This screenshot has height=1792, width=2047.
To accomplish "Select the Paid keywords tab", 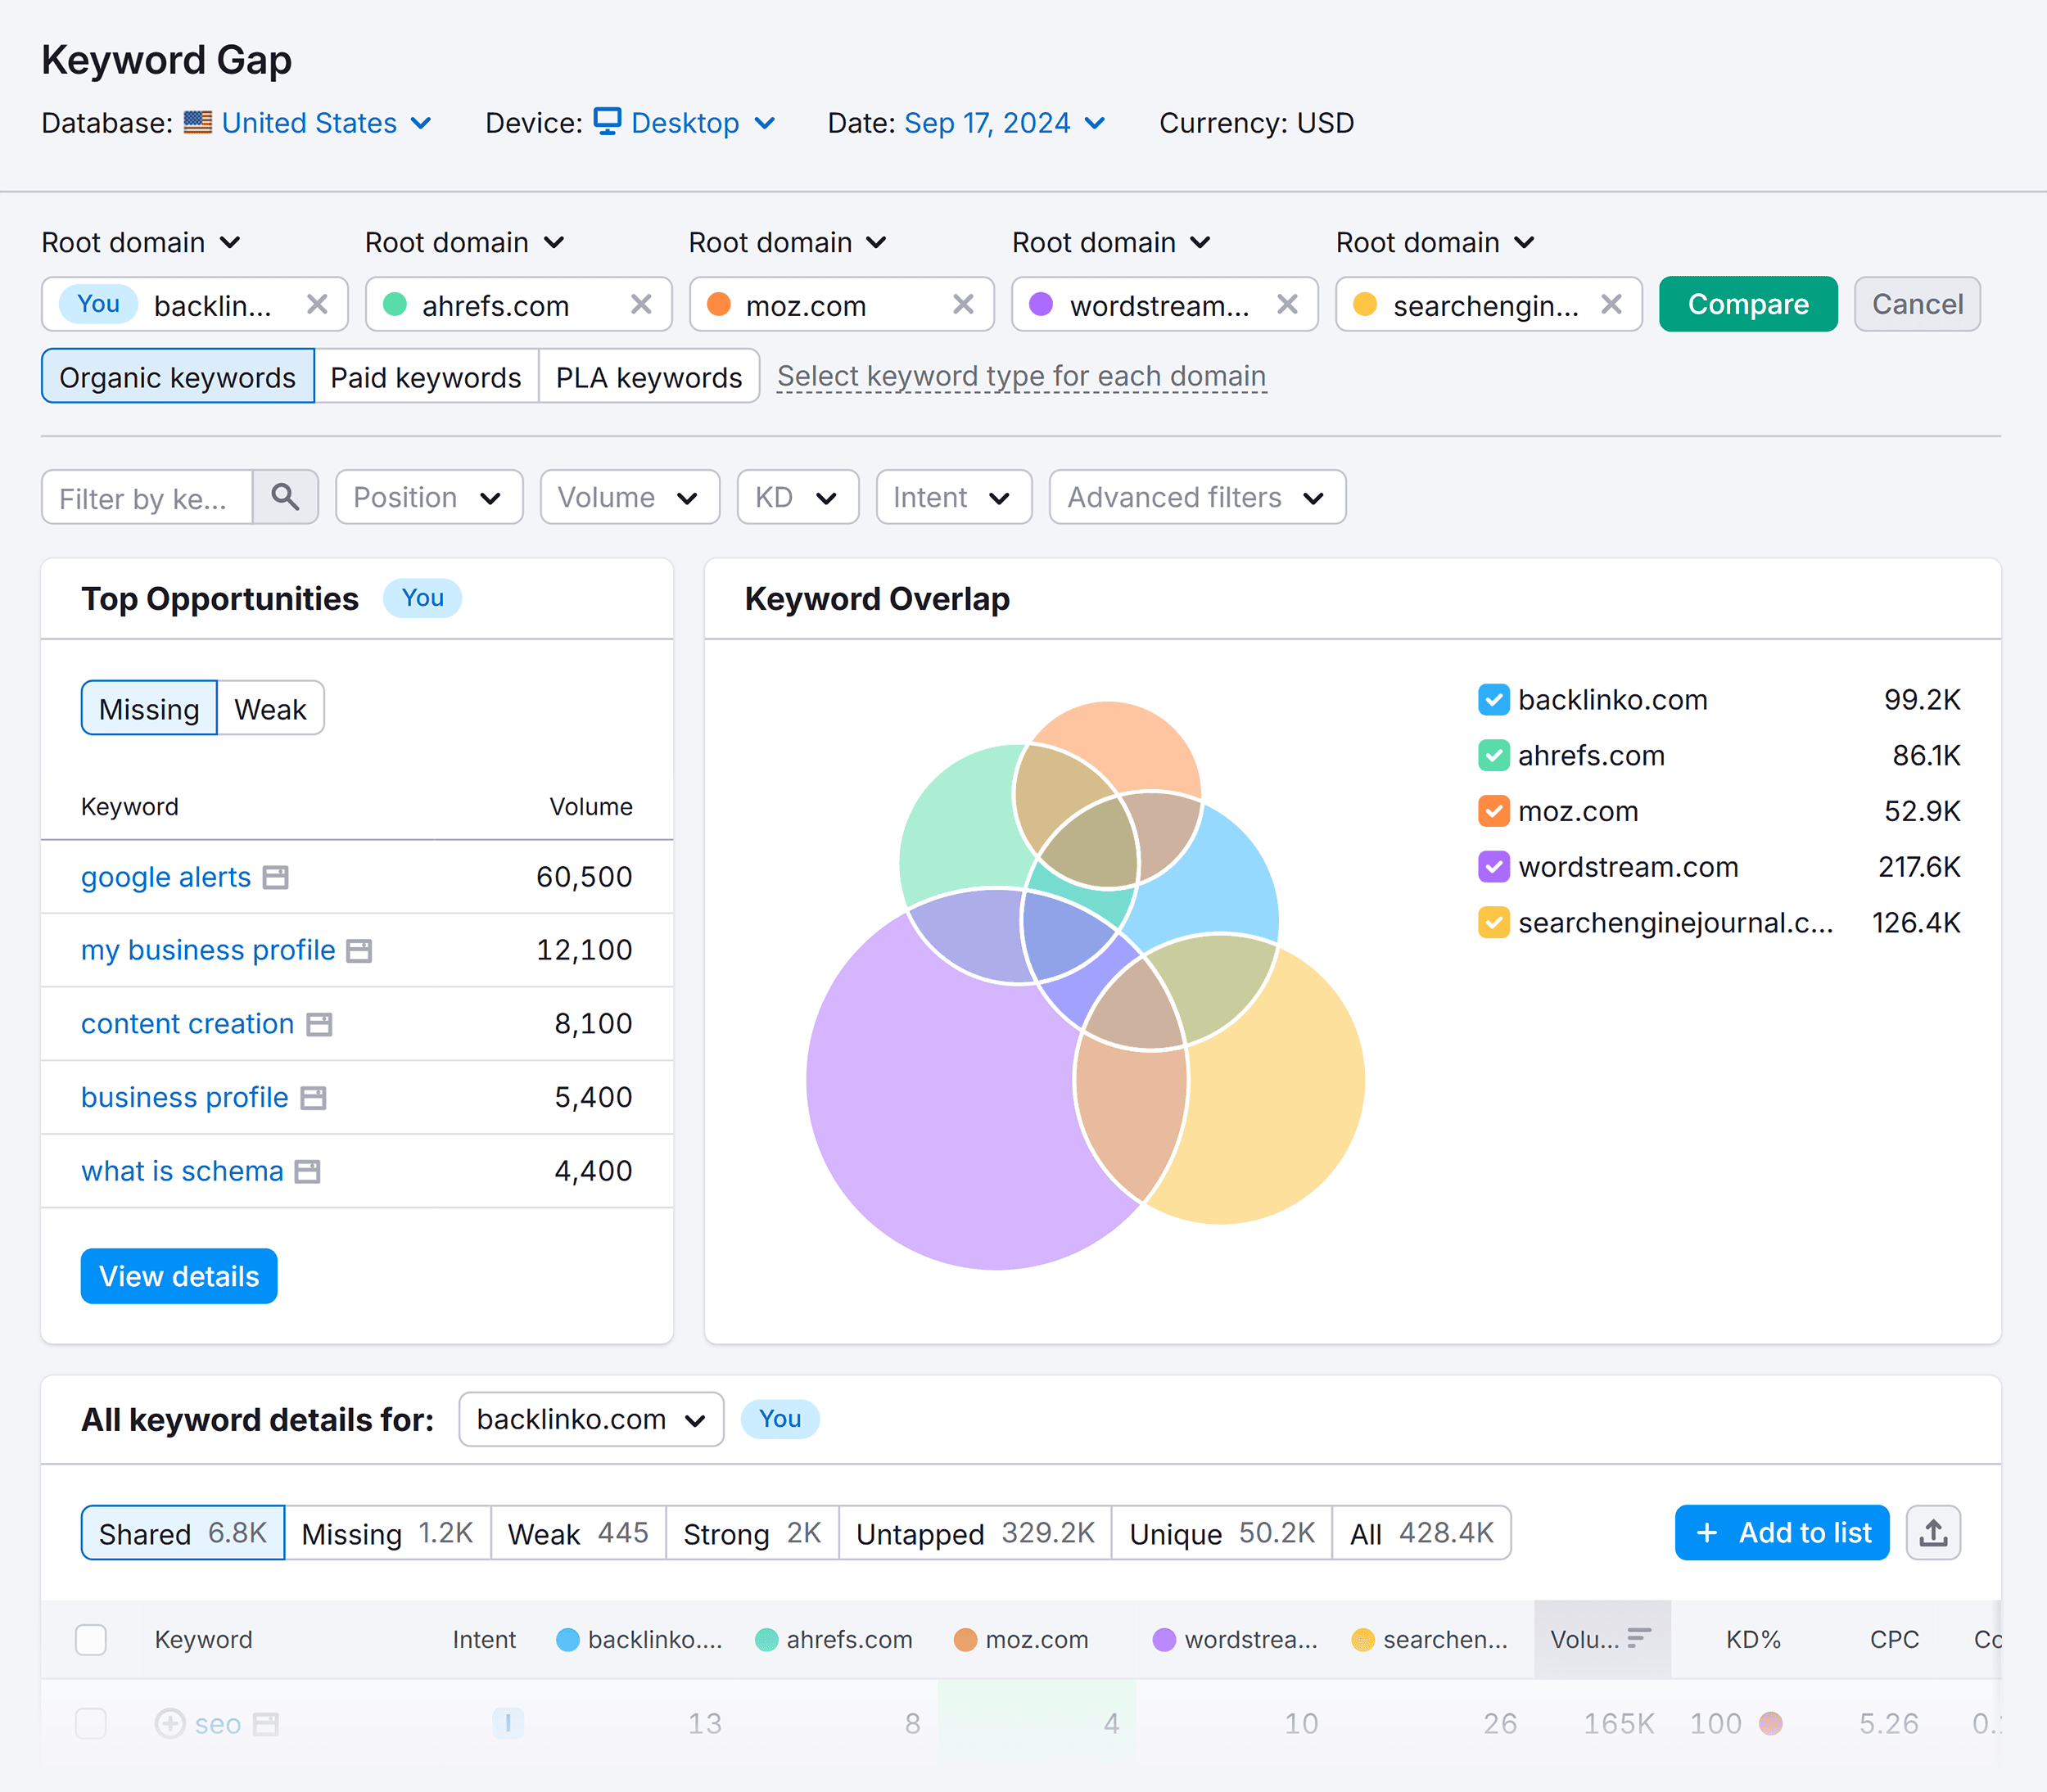I will 425,376.
